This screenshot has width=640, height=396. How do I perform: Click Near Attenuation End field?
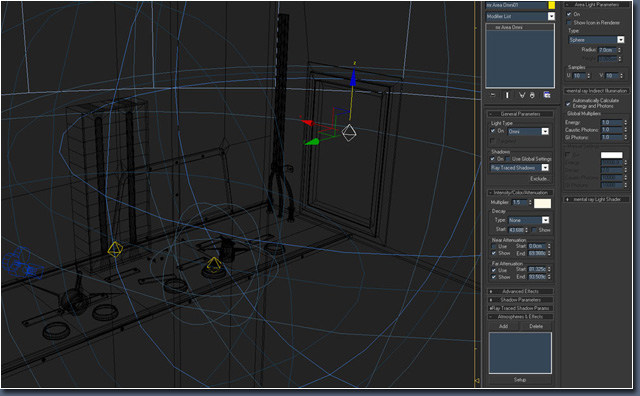pos(537,253)
